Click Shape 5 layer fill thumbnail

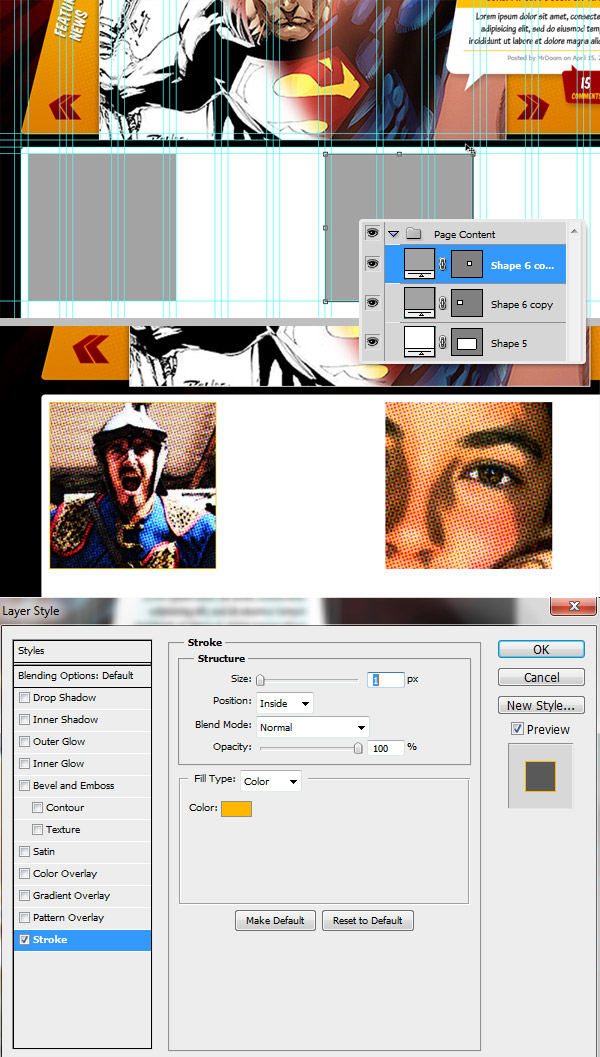pyautogui.click(x=419, y=342)
